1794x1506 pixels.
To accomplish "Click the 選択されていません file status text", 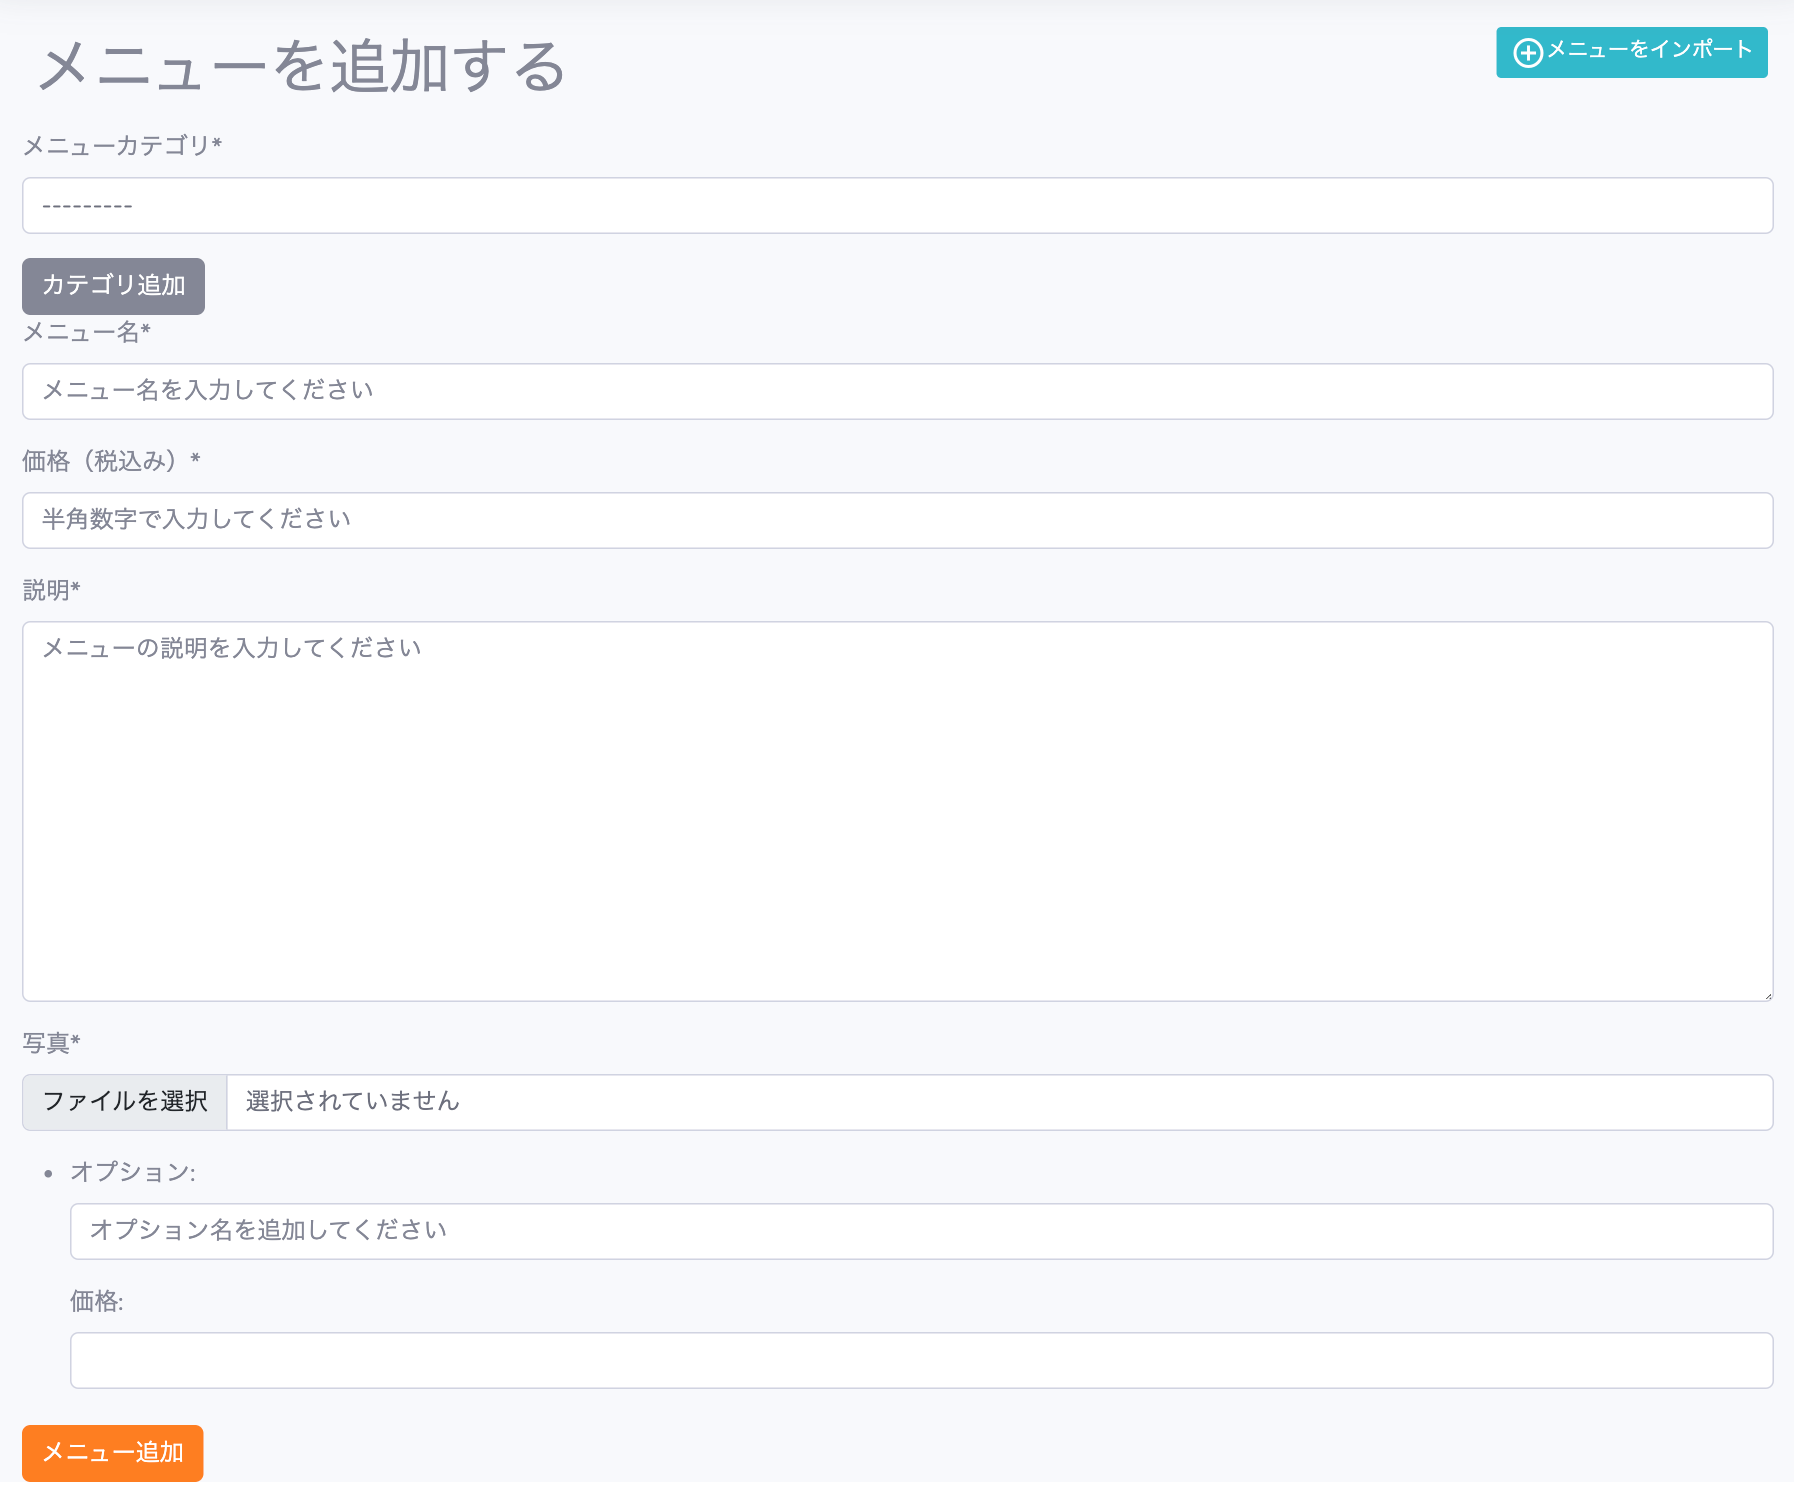I will [352, 1102].
